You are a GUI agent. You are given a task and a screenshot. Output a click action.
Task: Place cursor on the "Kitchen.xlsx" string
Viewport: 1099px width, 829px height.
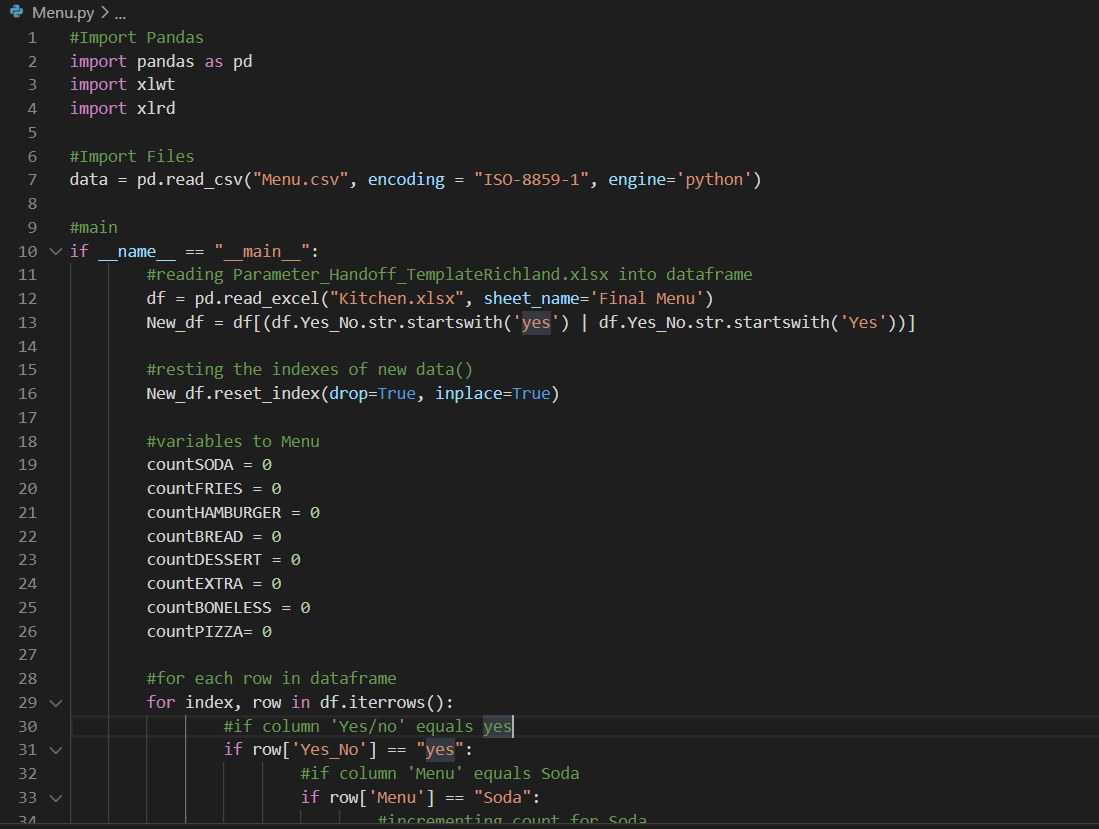[x=396, y=299]
